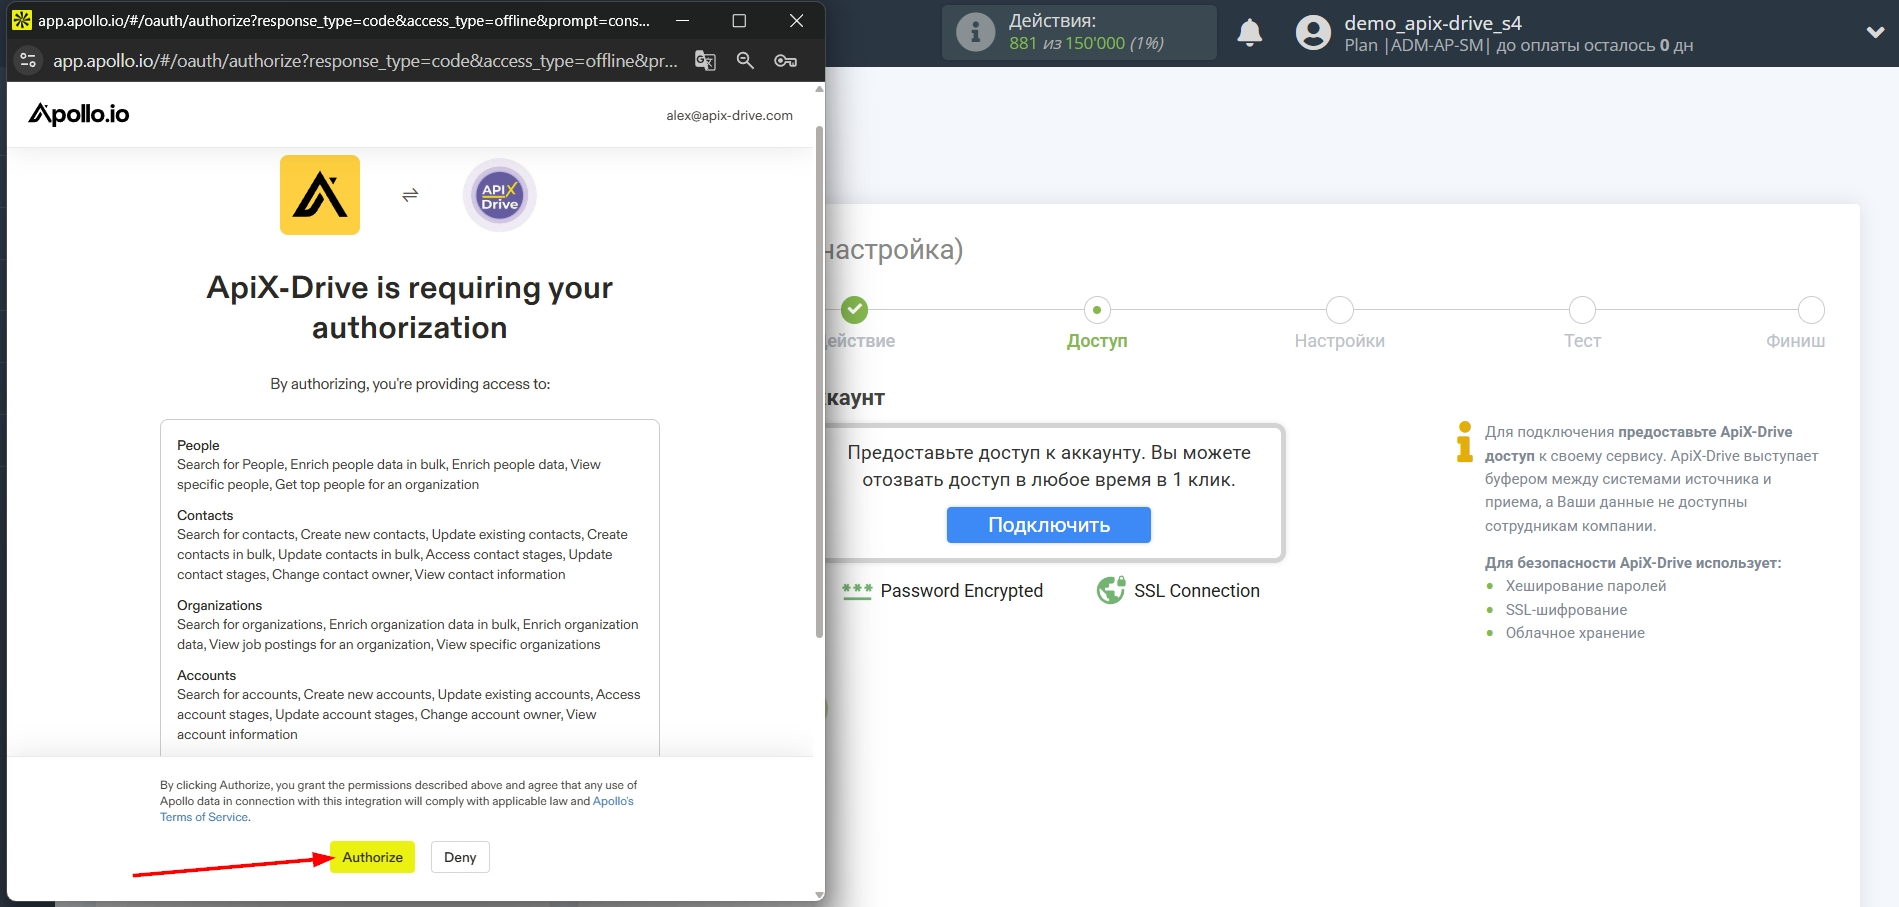This screenshot has height=907, width=1899.
Task: Click the Apollo.io logo in popup header
Action: pos(79,114)
